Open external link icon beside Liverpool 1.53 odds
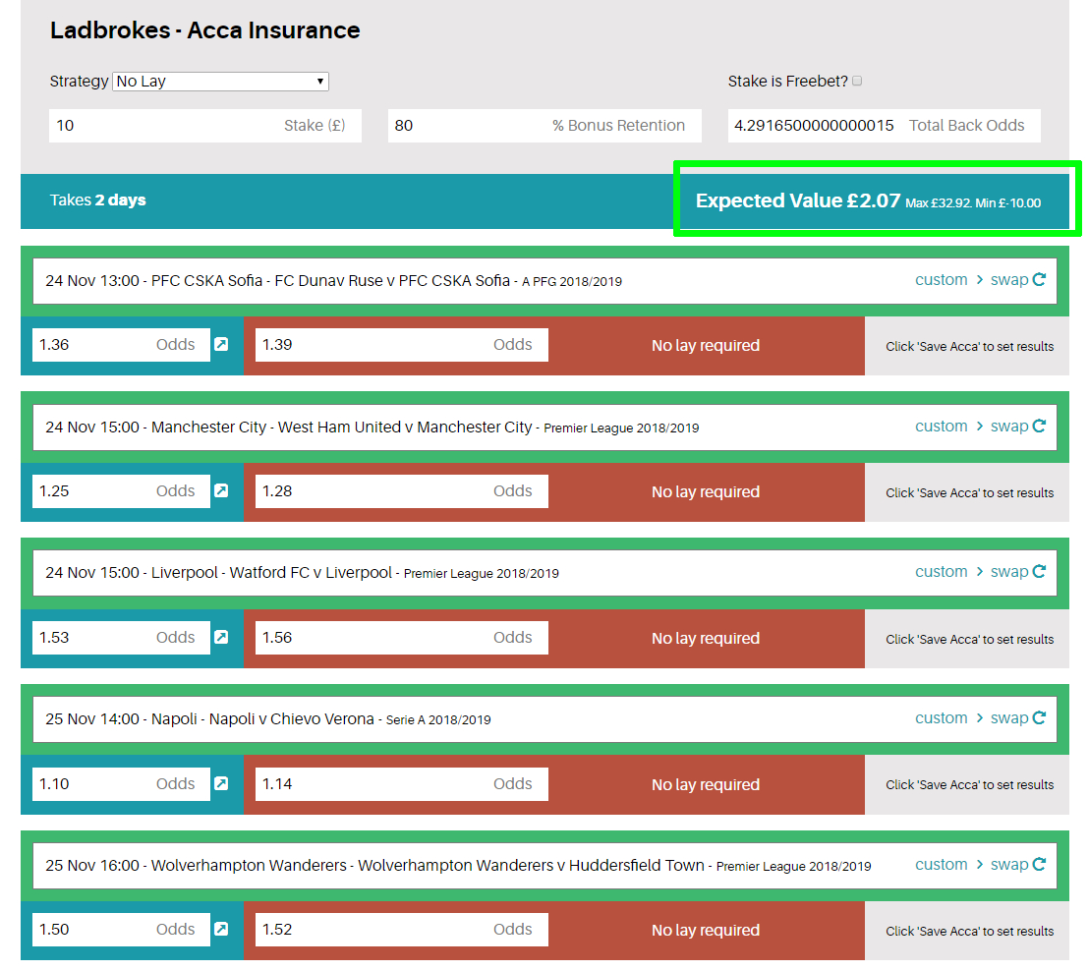1088x970 pixels. coord(221,637)
